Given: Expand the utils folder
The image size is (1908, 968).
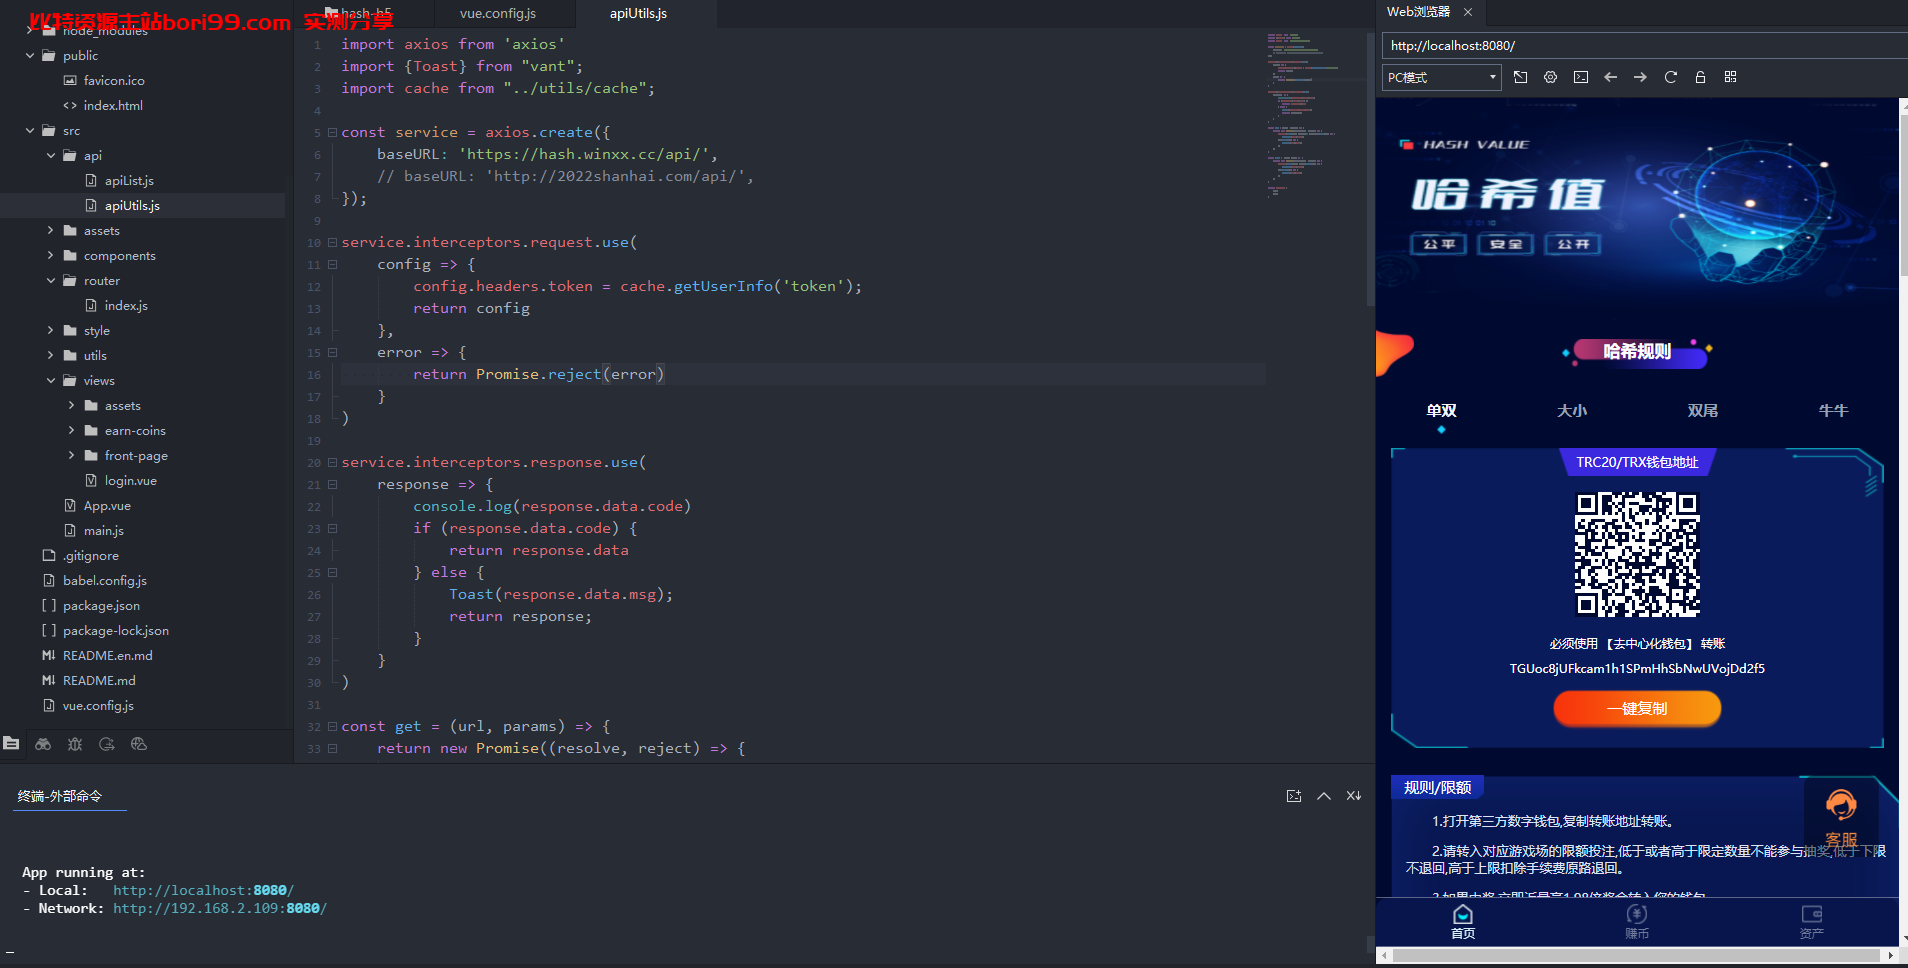Looking at the screenshot, I should pos(51,355).
